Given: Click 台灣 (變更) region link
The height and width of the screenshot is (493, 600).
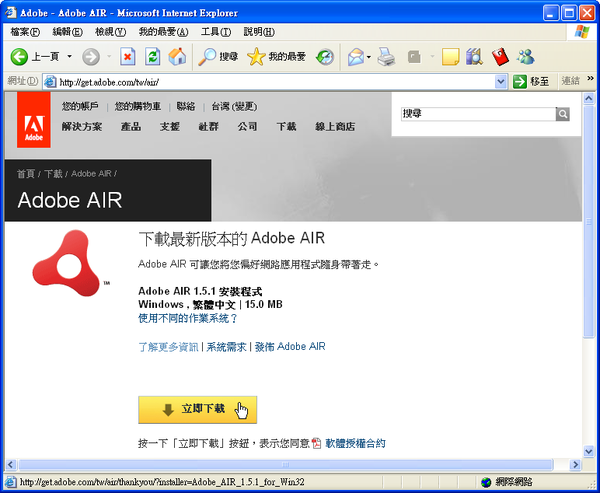Looking at the screenshot, I should (x=234, y=106).
